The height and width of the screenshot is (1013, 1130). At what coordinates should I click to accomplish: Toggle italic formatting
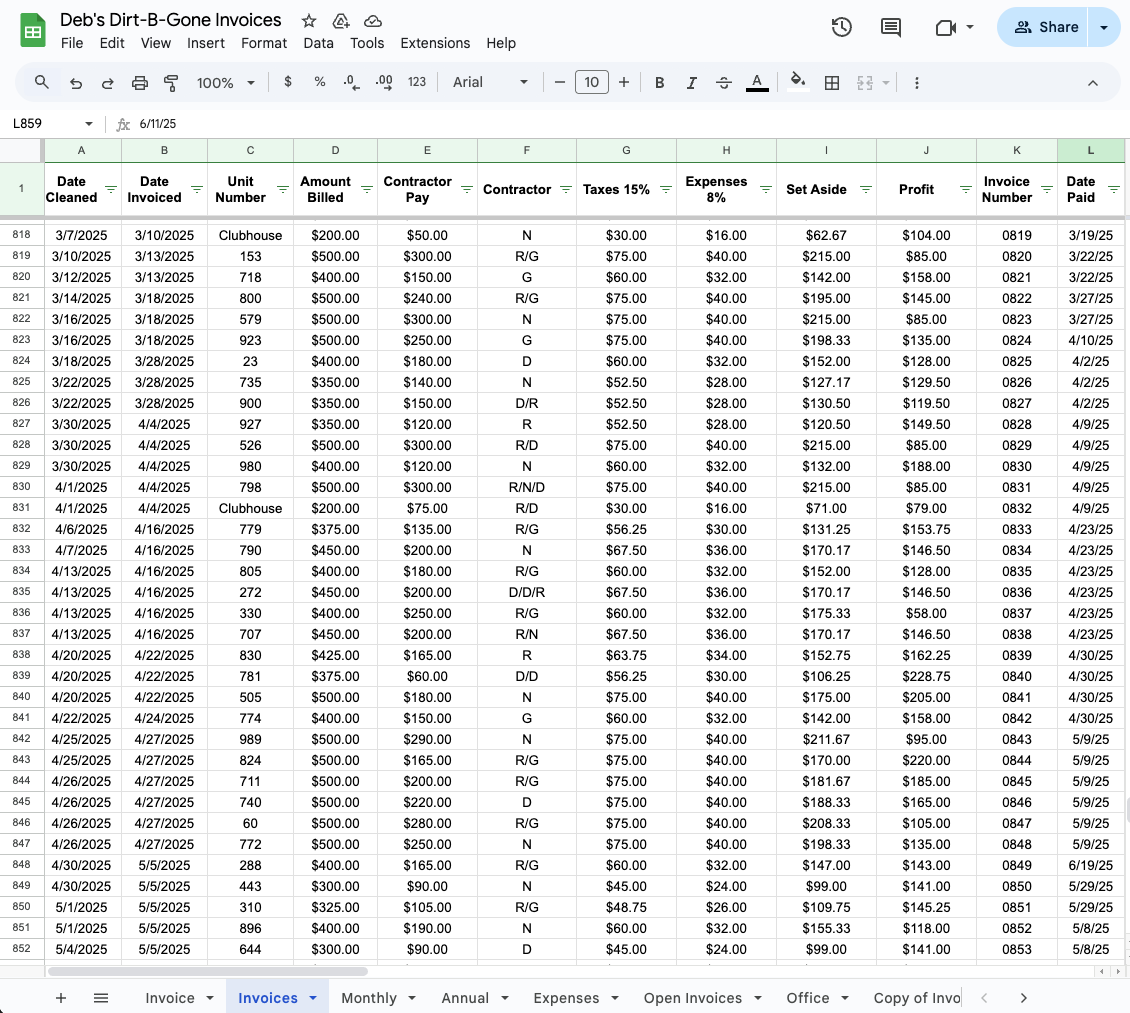pyautogui.click(x=691, y=82)
